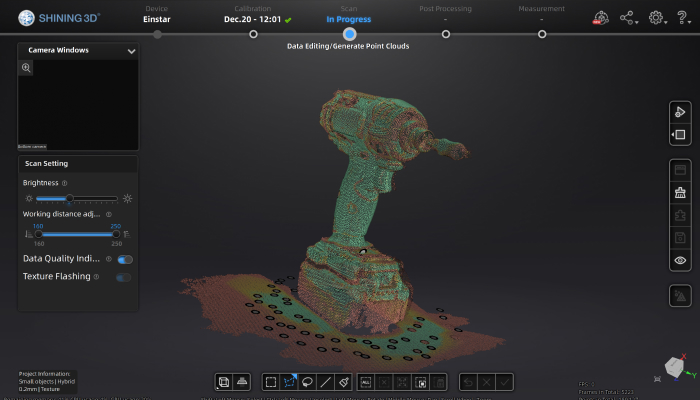The width and height of the screenshot is (700, 400).
Task: Switch to the Post Processing step
Action: (x=445, y=33)
